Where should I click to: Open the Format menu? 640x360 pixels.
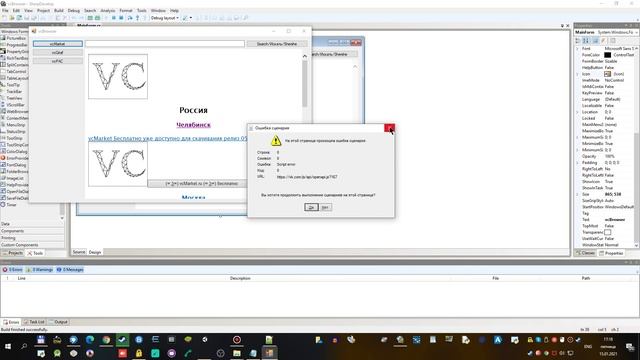pos(126,11)
